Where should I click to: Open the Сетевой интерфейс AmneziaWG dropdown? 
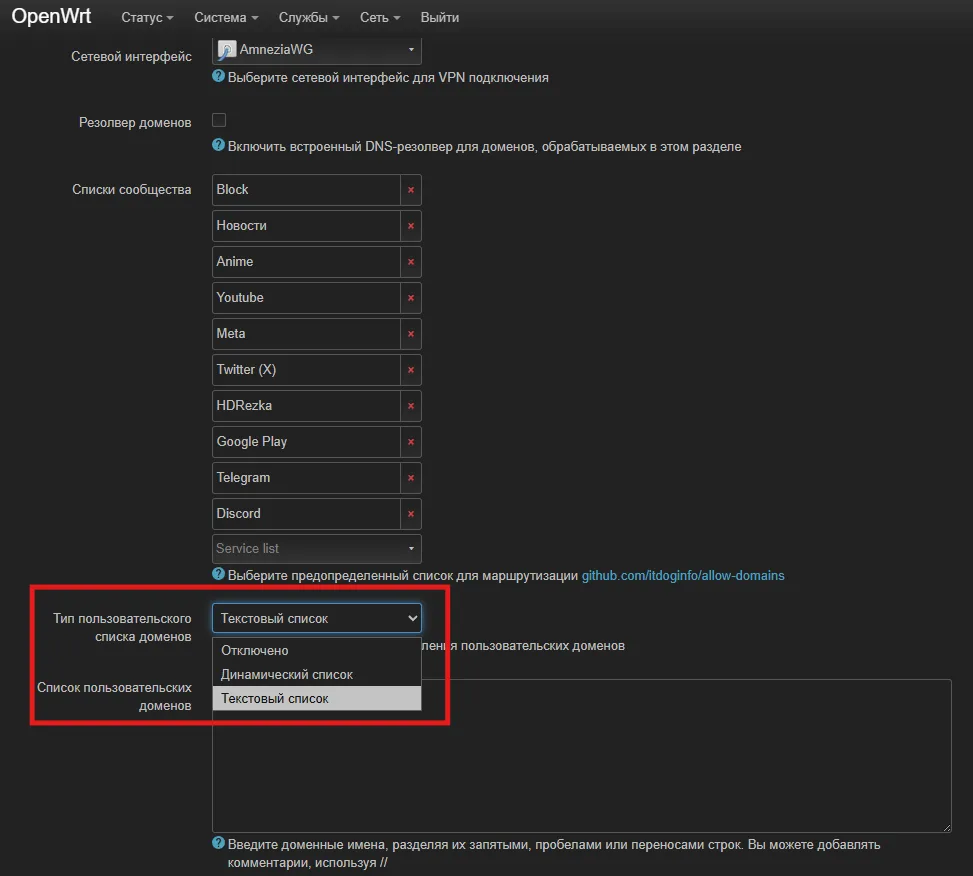[316, 50]
